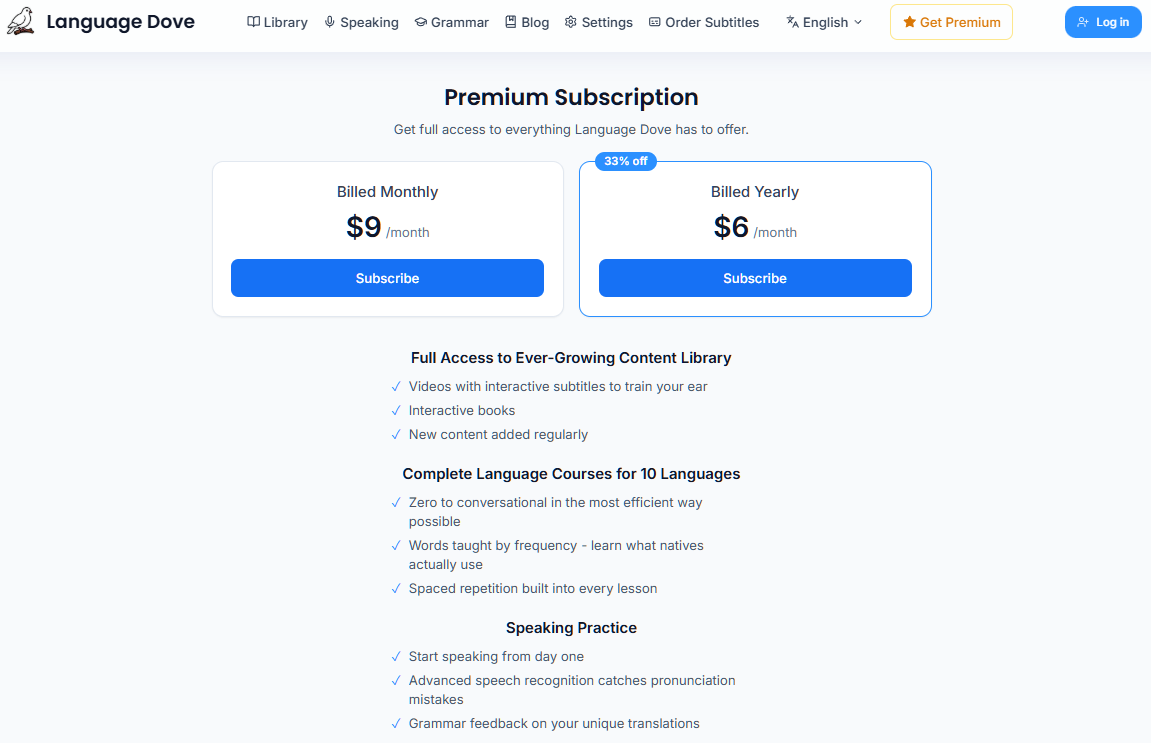Subscribe to the Billed Monthly plan
Viewport: 1151px width, 743px height.
[x=387, y=278]
